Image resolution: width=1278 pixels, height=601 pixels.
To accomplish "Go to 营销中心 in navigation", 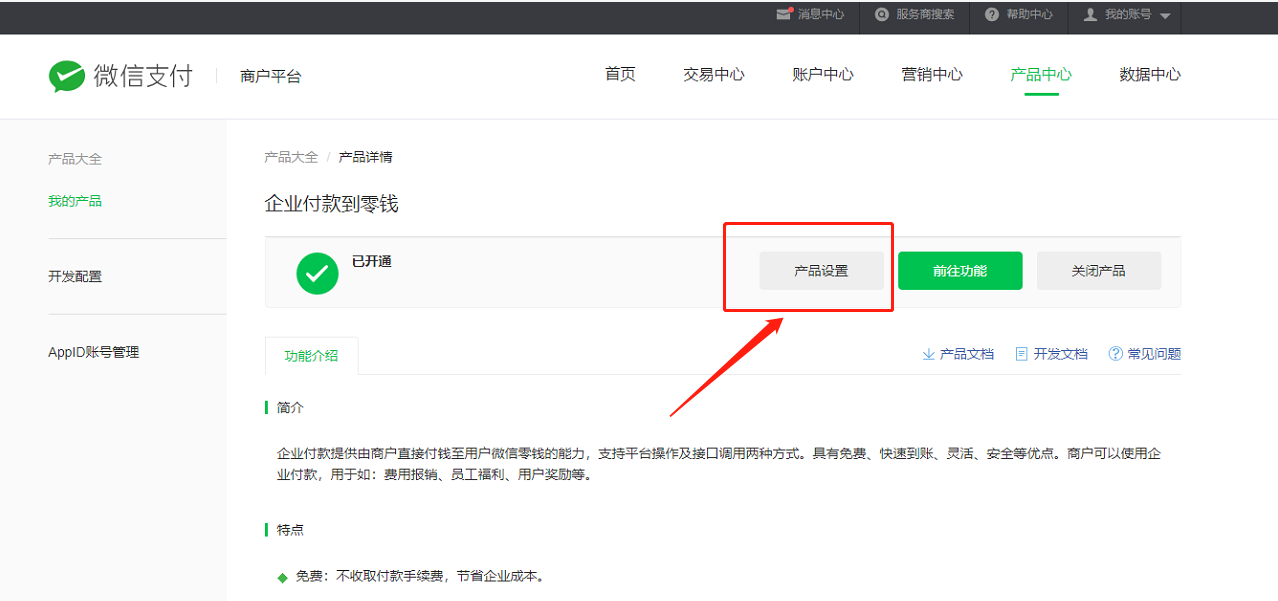I will [x=932, y=75].
